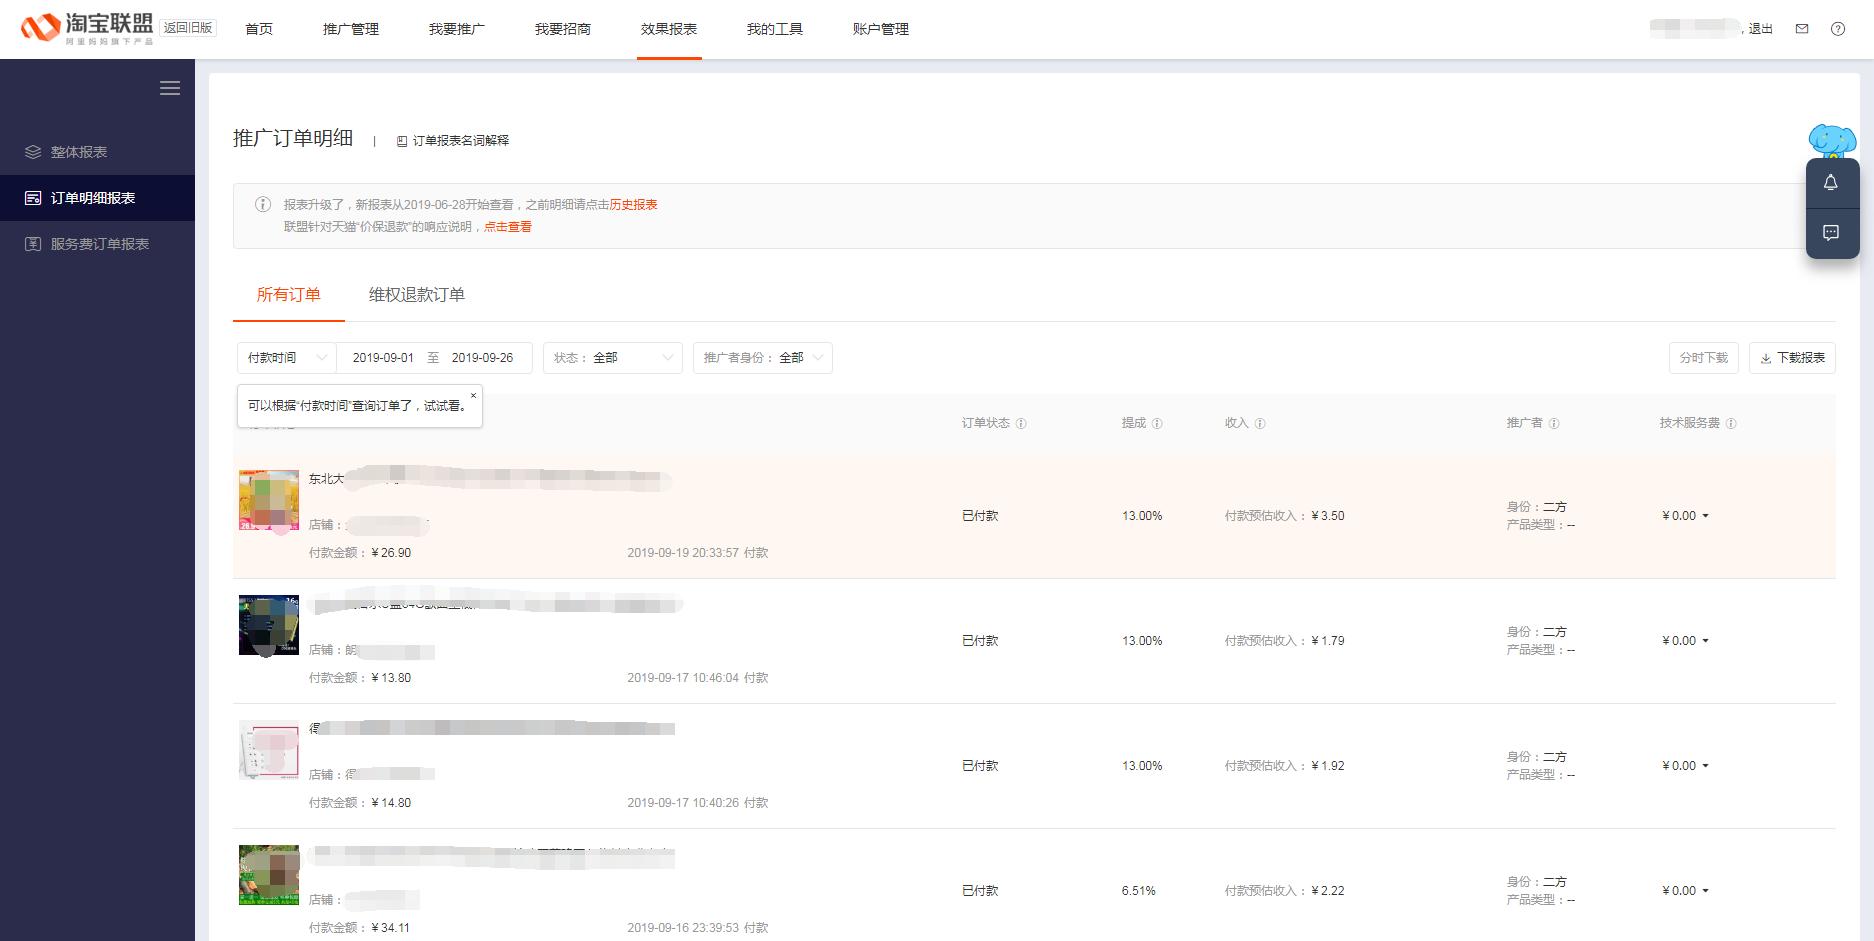Open the 状态 status dropdown showing 全部
Image resolution: width=1874 pixels, height=941 pixels.
[x=612, y=357]
